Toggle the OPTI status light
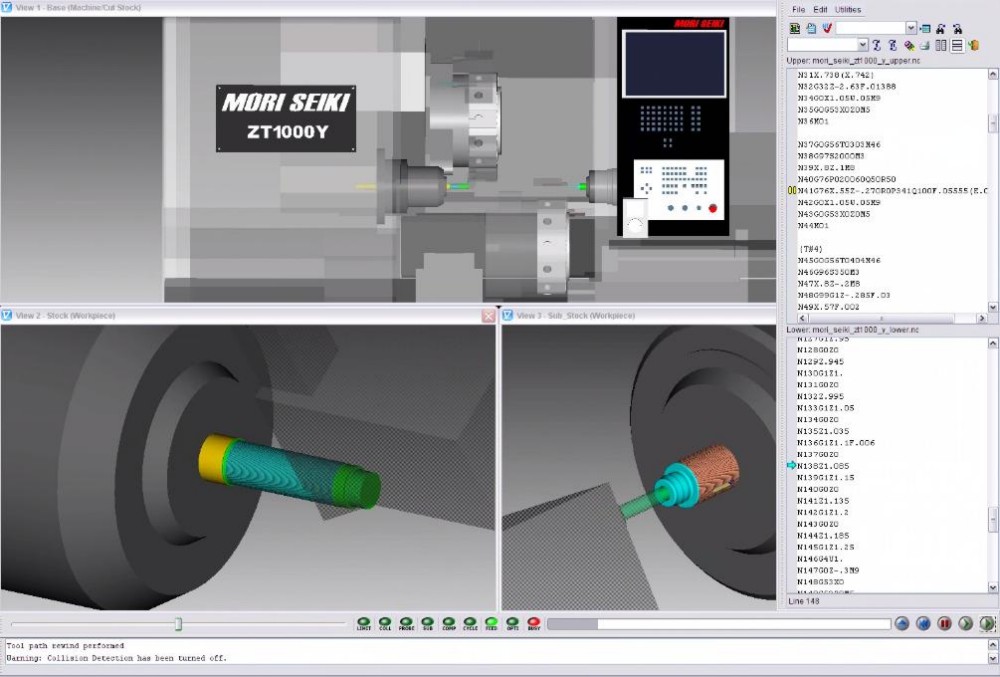The image size is (1000, 677). click(x=513, y=623)
